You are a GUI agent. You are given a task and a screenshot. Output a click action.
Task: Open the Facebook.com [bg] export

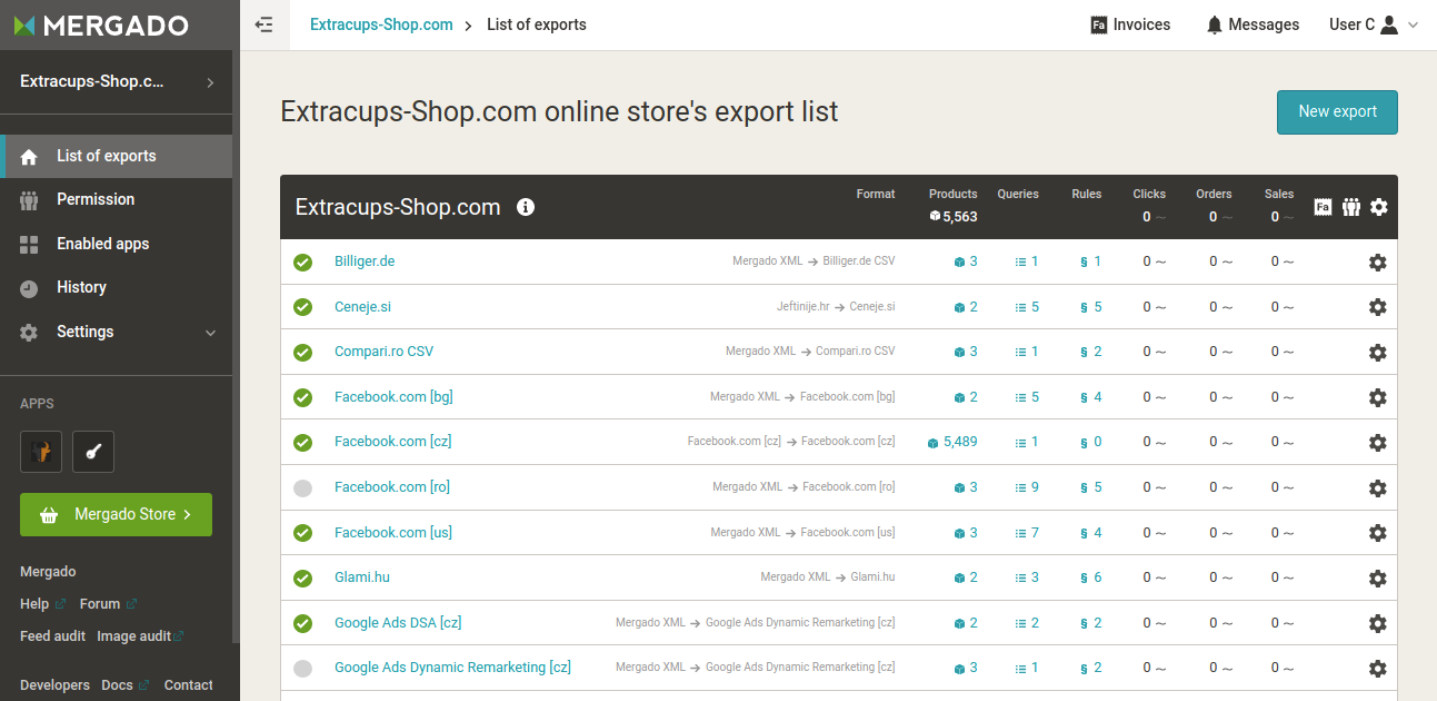(x=393, y=397)
